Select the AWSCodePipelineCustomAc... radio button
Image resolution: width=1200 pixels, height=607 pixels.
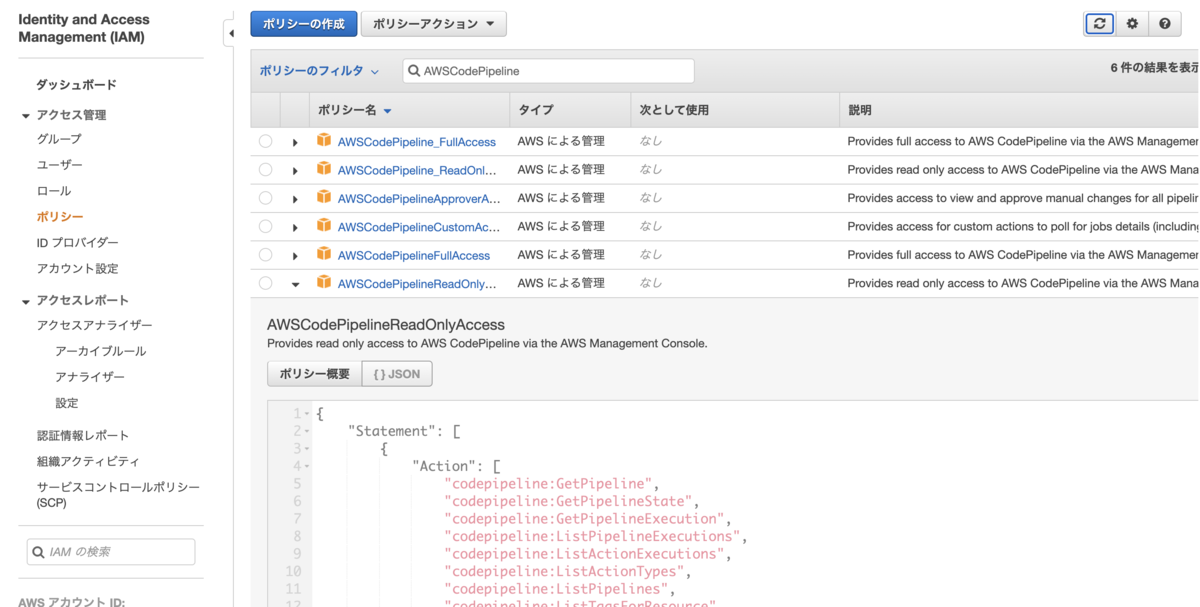(265, 227)
